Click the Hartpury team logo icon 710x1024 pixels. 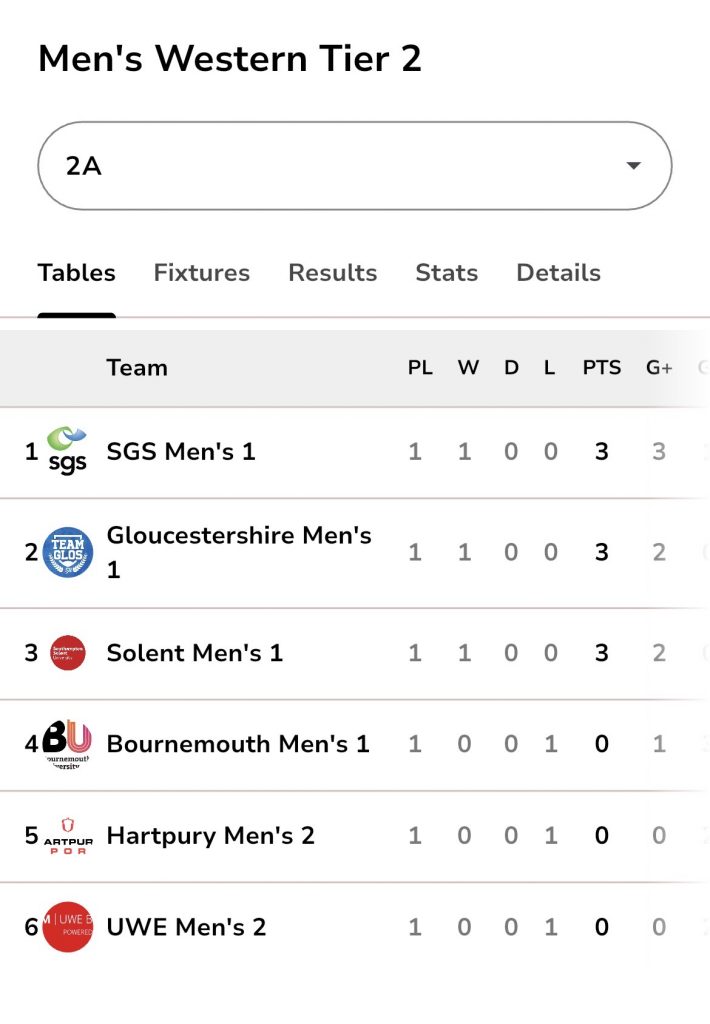(68, 835)
